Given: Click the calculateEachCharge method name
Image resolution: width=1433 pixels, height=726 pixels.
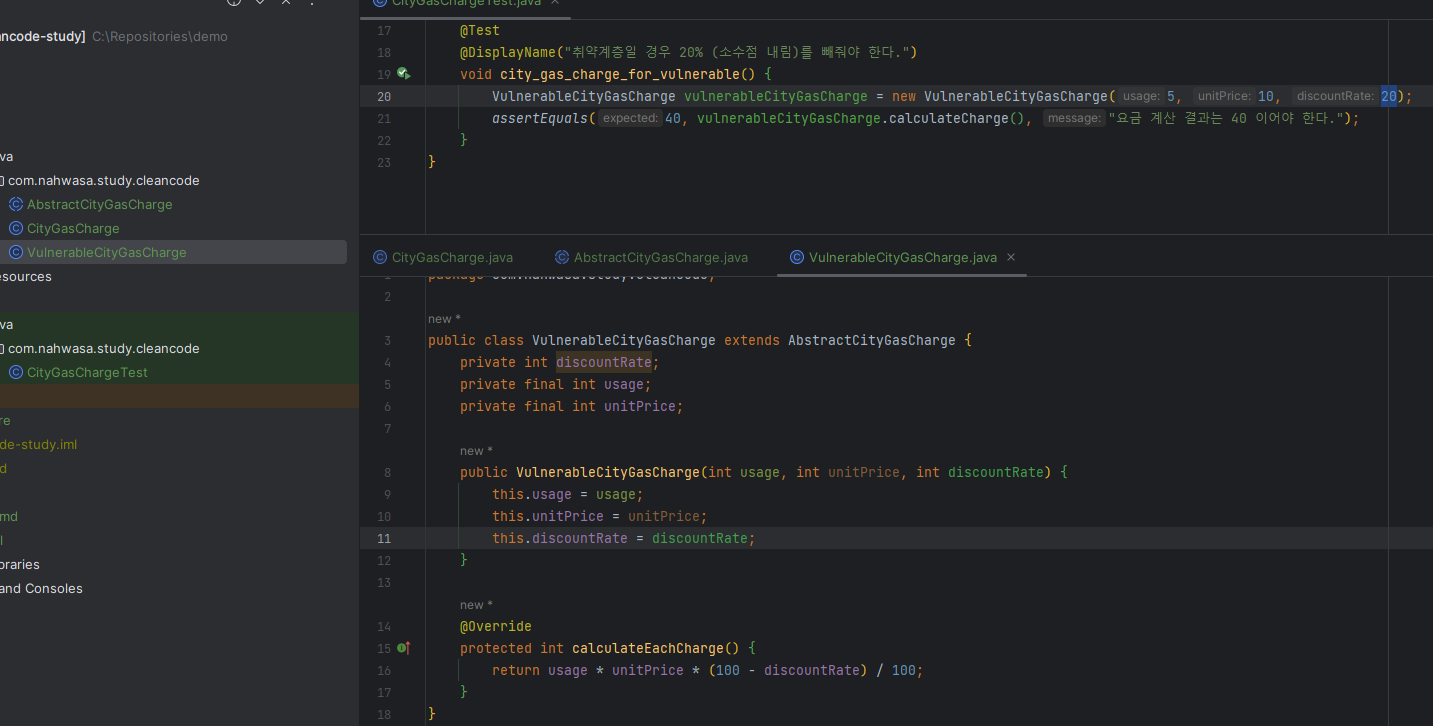Looking at the screenshot, I should click(648, 648).
